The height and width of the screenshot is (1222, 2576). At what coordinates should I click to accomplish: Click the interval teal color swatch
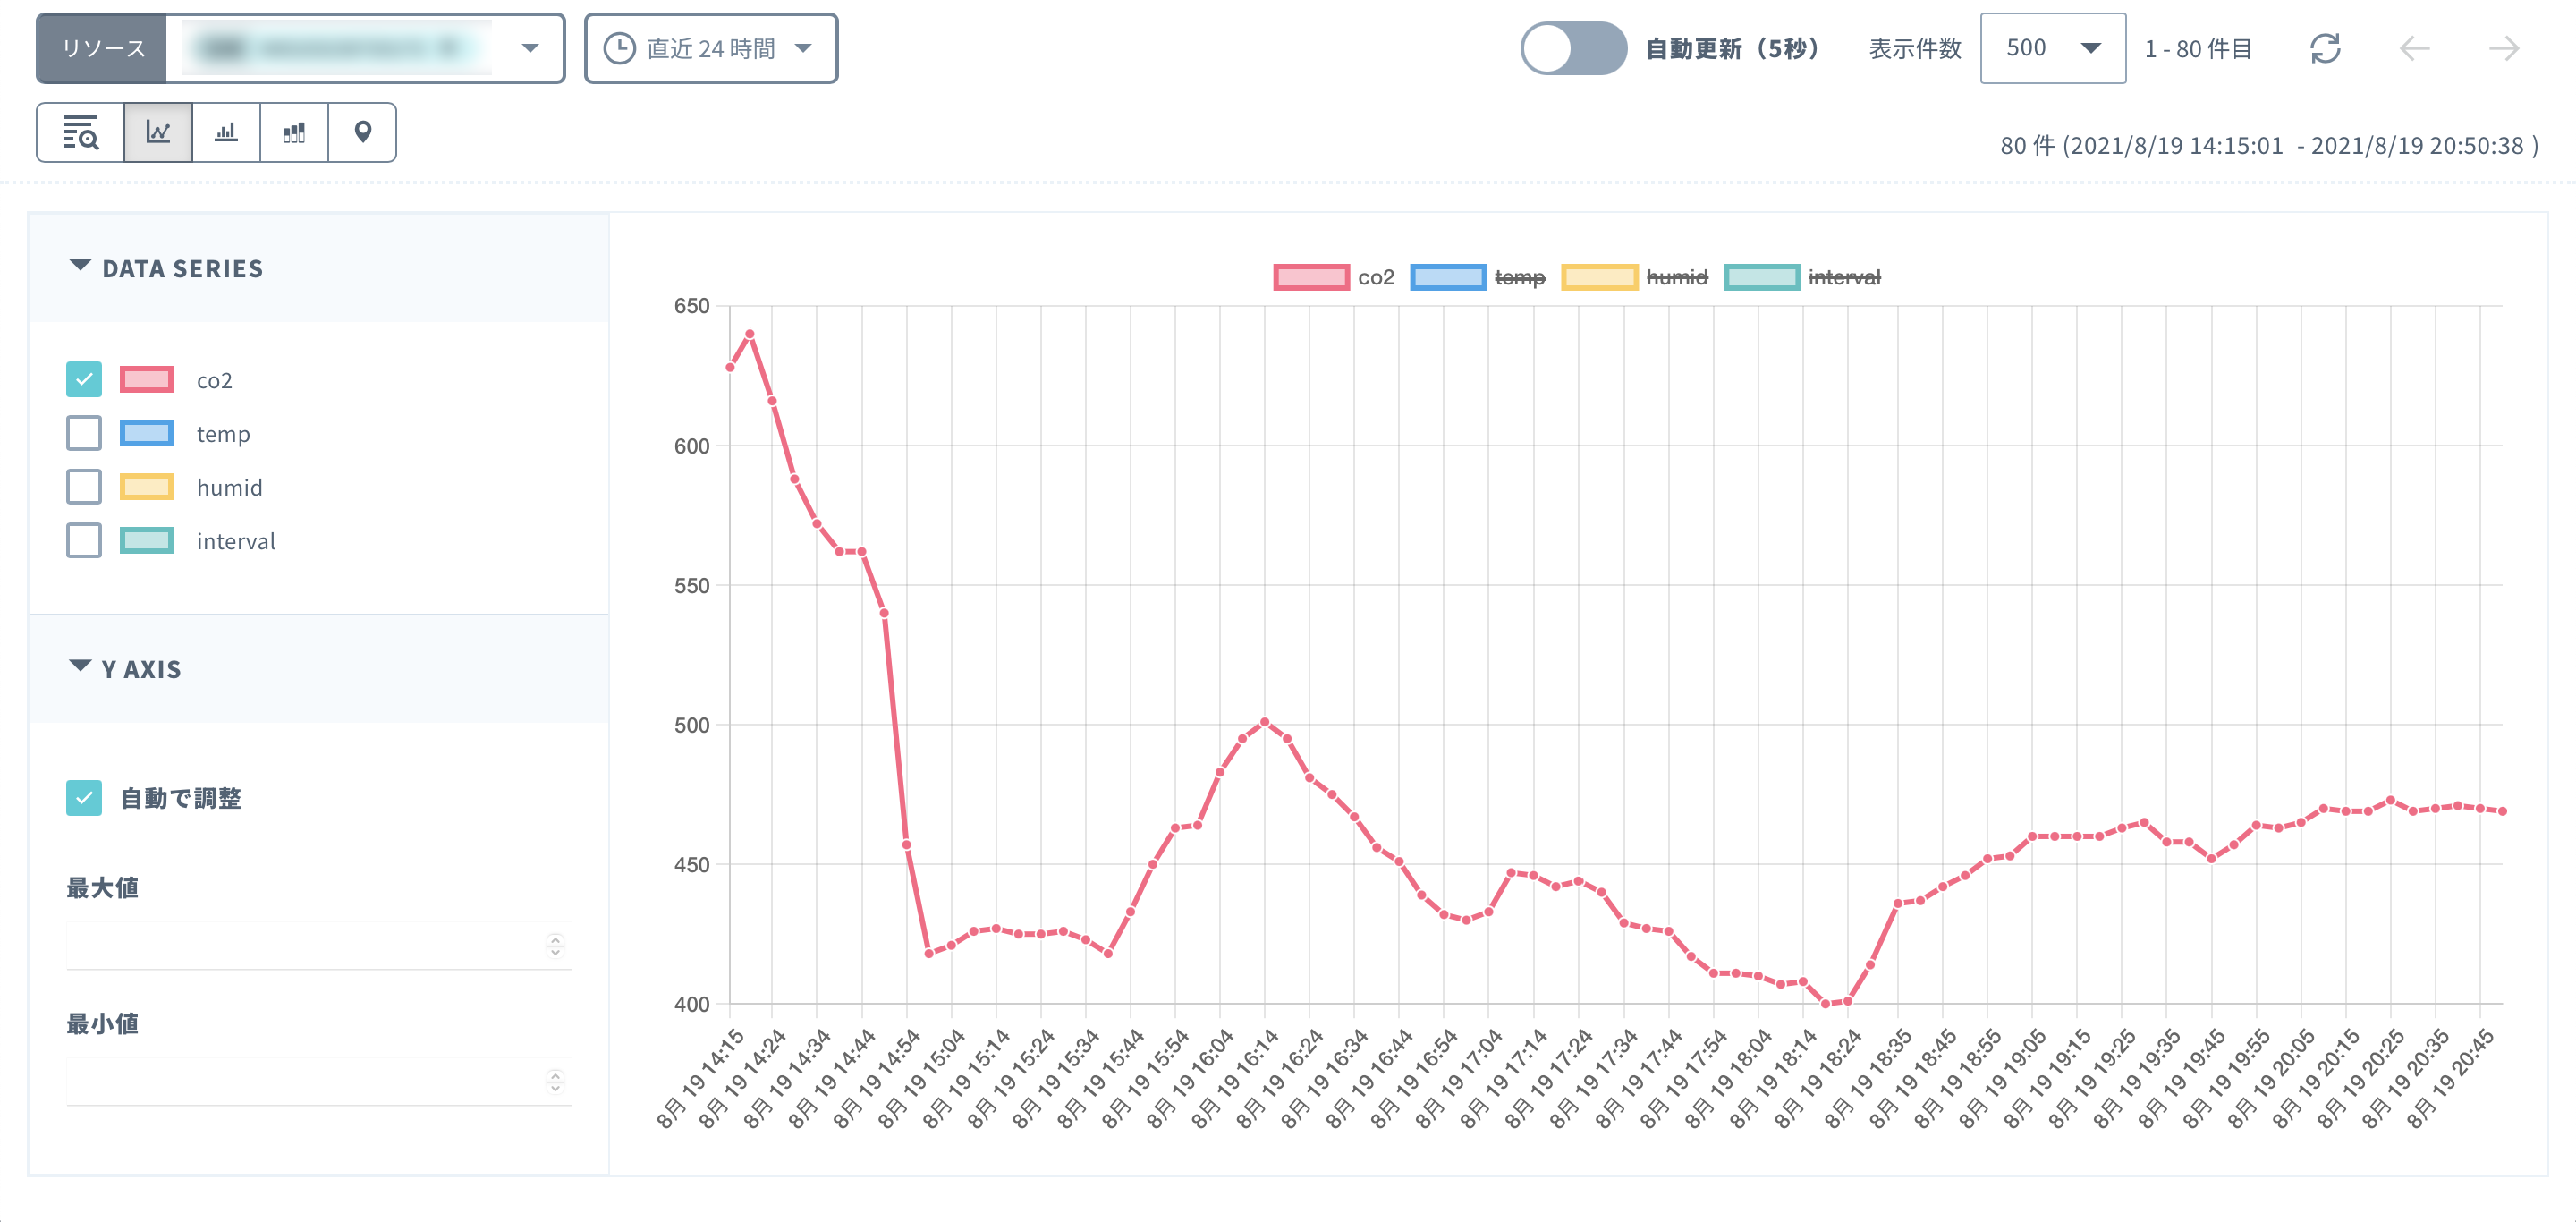[146, 541]
